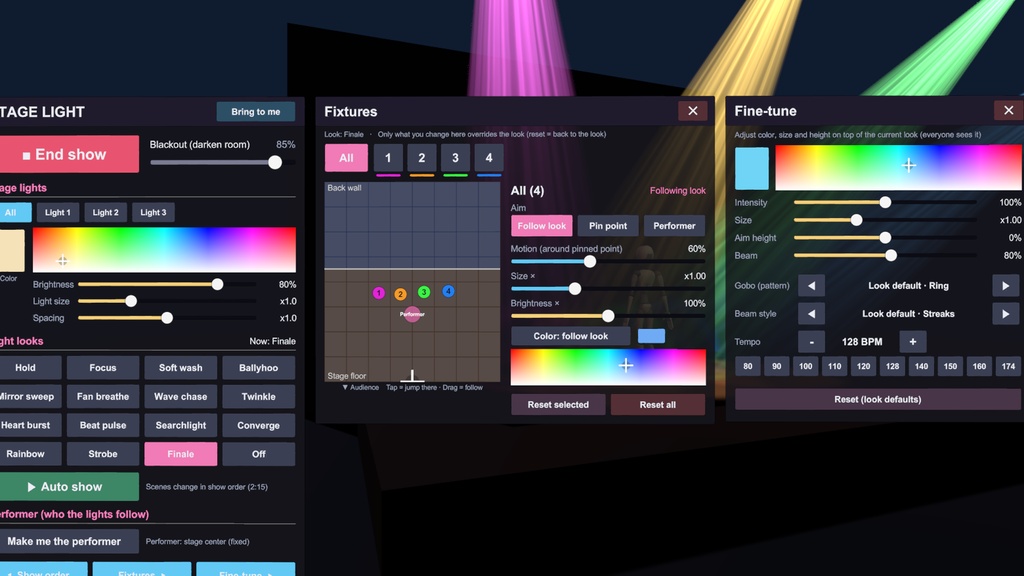Click the Spacing slider handle
Screen dimensions: 1024x576
pos(167,318)
